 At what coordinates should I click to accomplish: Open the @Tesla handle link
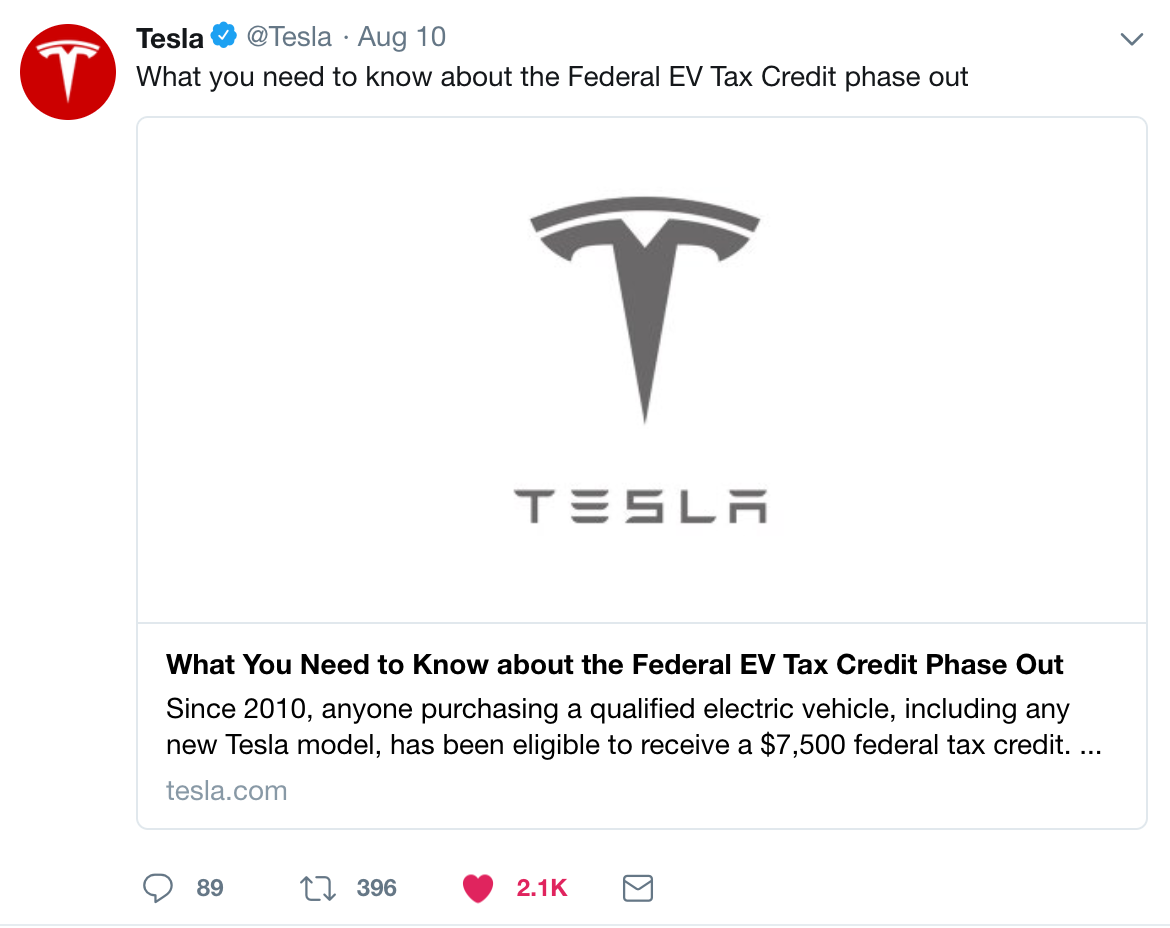click(289, 37)
